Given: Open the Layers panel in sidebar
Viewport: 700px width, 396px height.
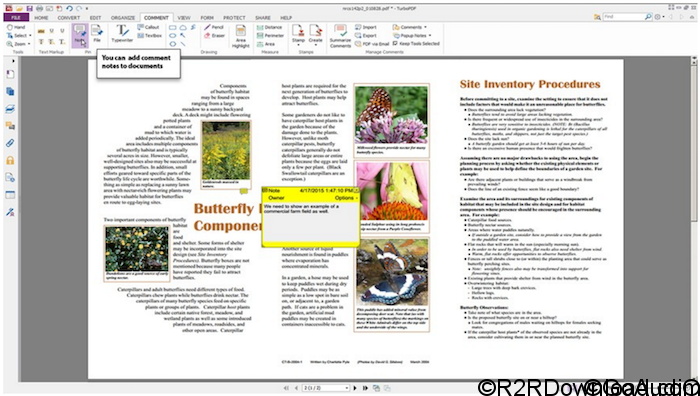Looking at the screenshot, I should pyautogui.click(x=10, y=109).
